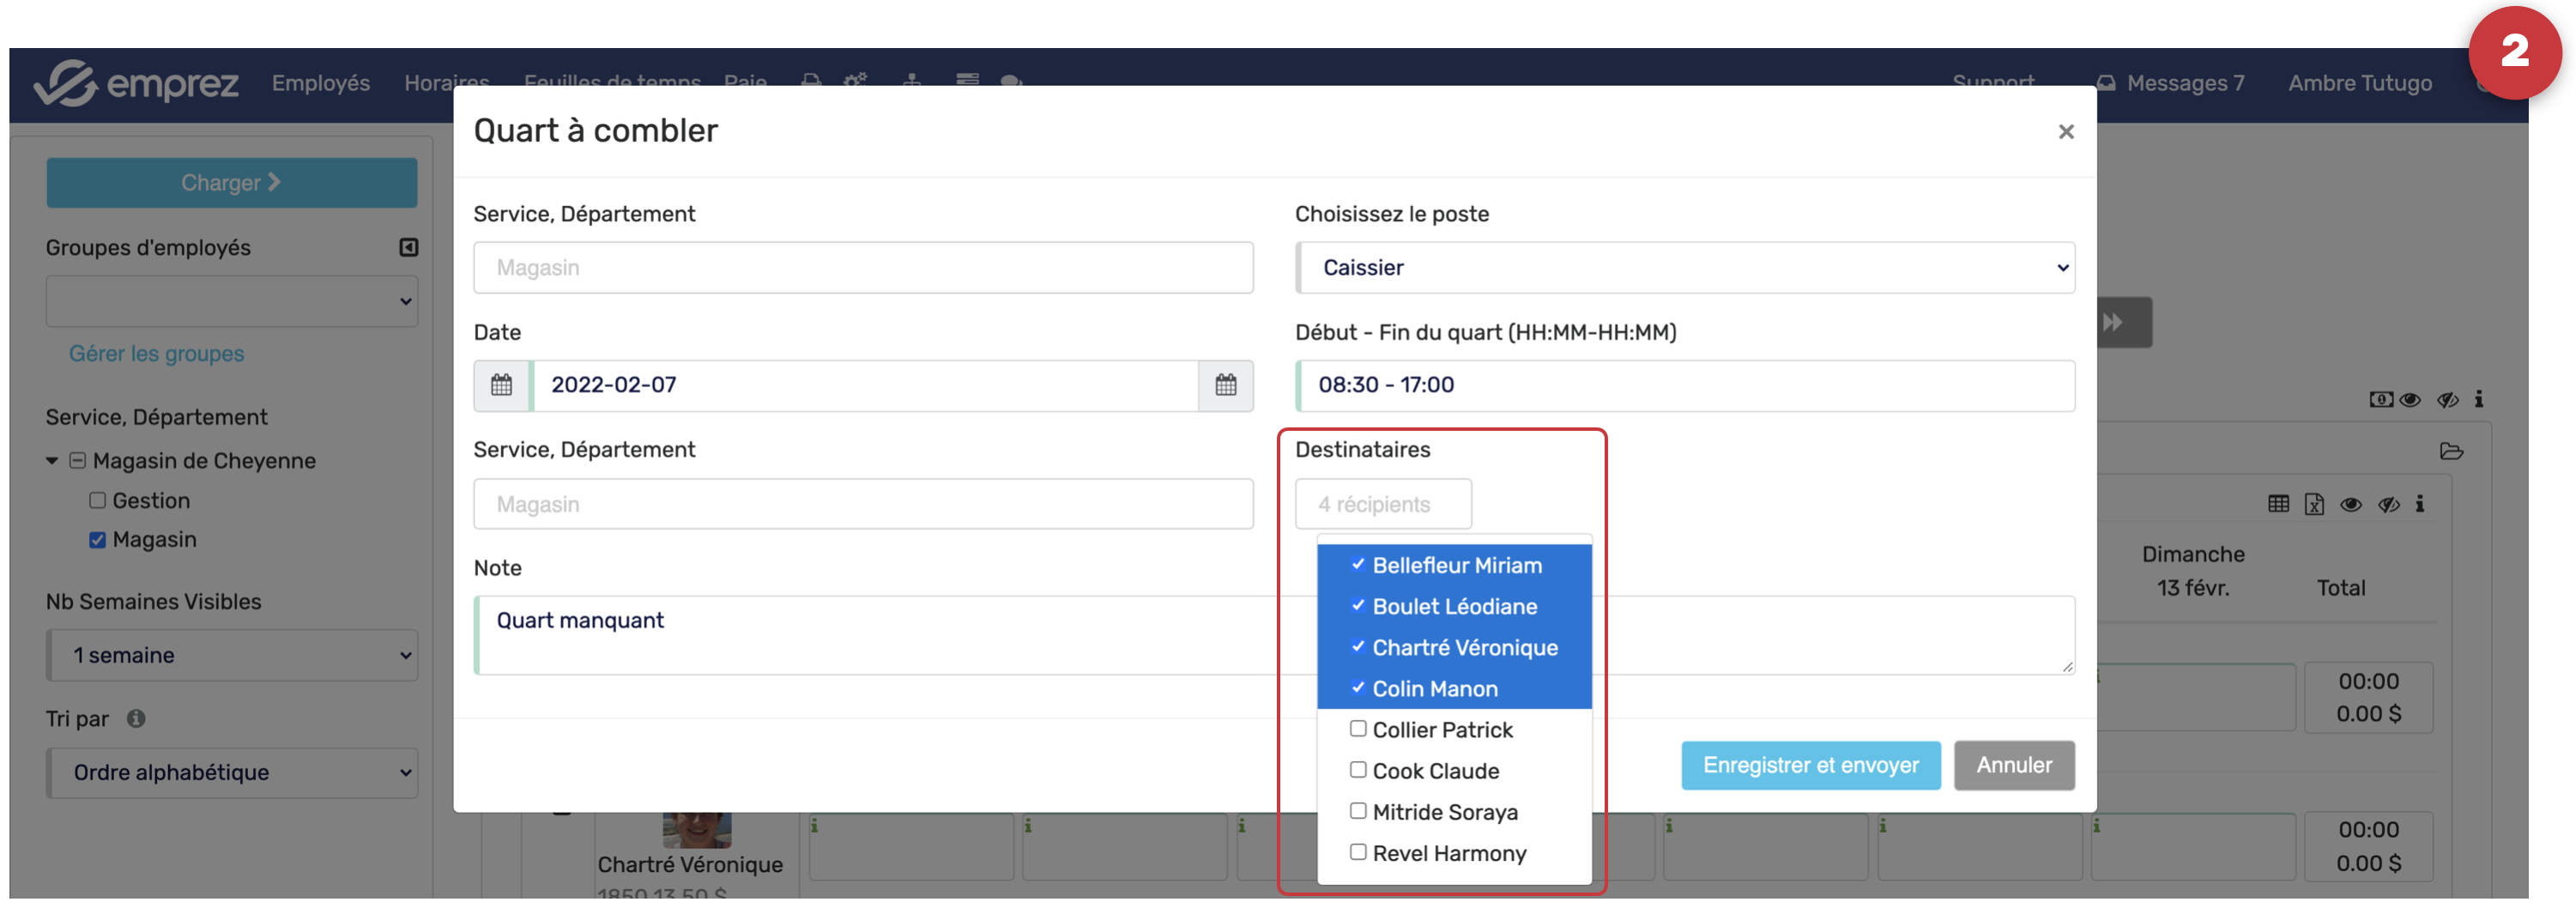Click the eye icon next to Excel icon
This screenshot has width=2576, height=908.
tap(2351, 504)
